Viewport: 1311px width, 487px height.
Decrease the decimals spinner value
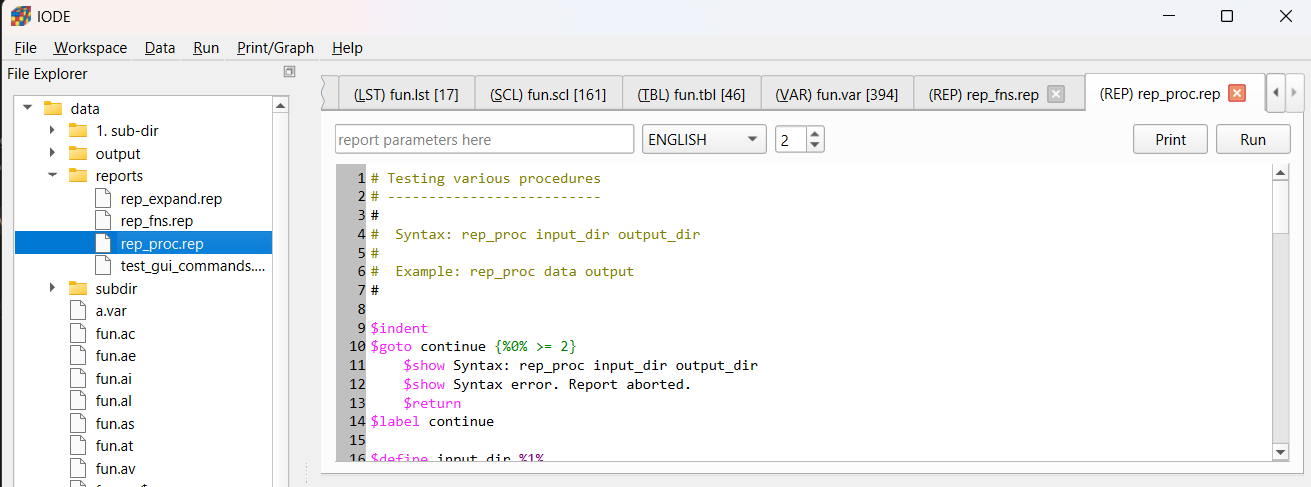coord(815,146)
